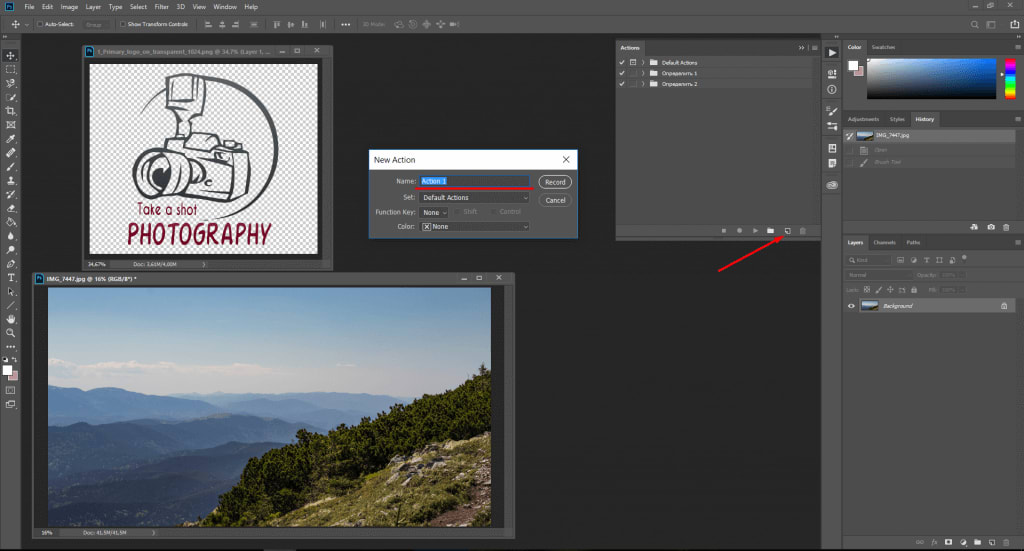Select the Eyedropper tool
The height and width of the screenshot is (551, 1024).
[10, 138]
